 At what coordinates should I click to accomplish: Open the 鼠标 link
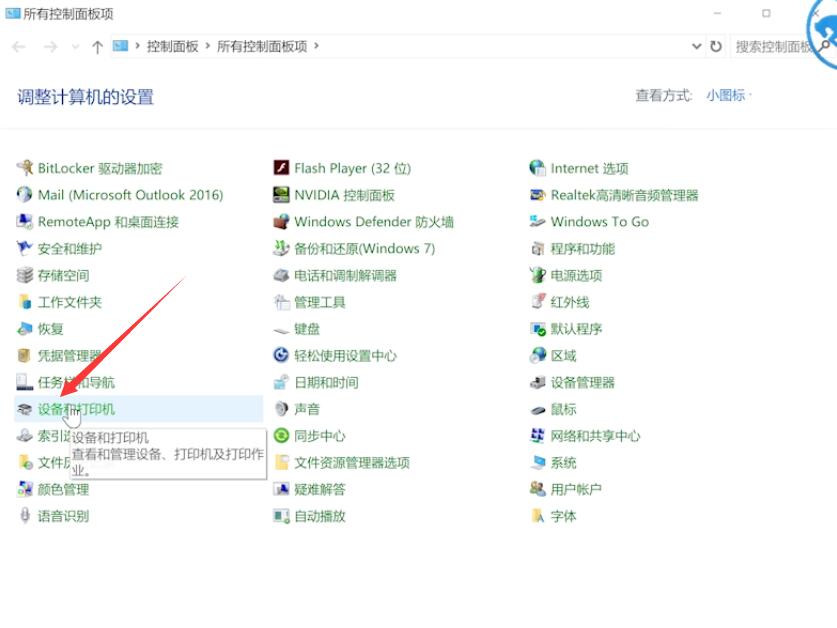[x=563, y=409]
